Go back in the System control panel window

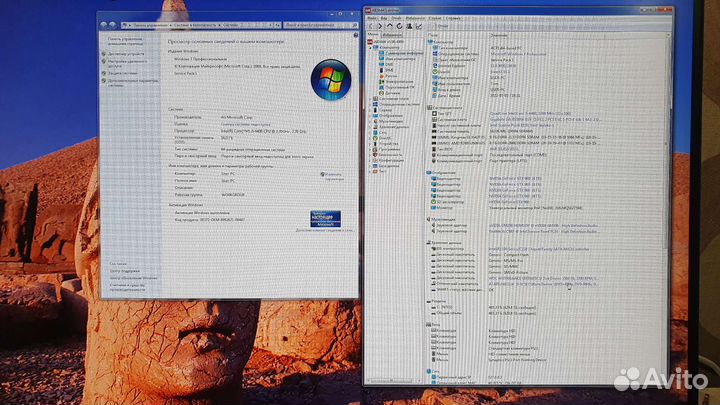[104, 25]
